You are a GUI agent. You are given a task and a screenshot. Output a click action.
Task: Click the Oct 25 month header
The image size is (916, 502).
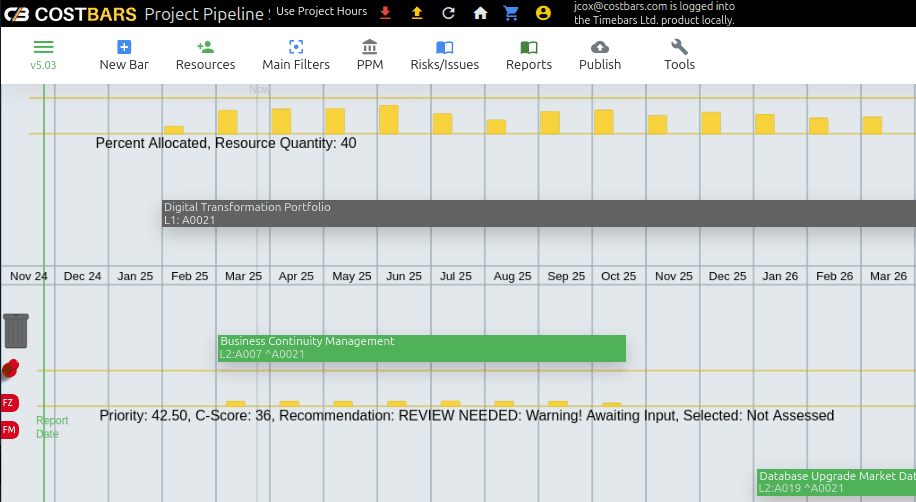click(x=619, y=276)
